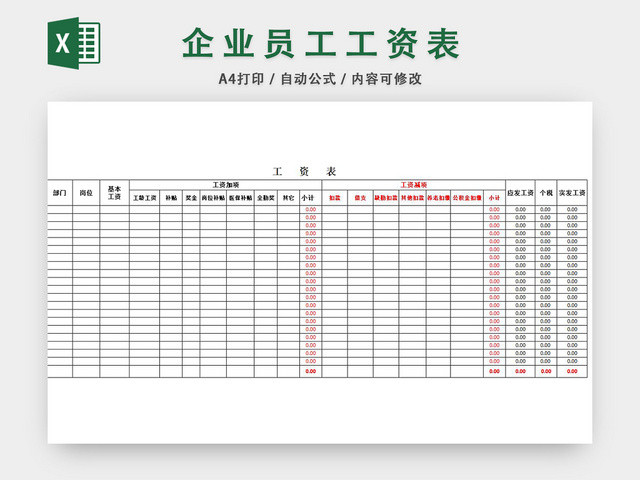Select the 实发工资 column header
Image resolution: width=640 pixels, height=480 pixels.
point(572,193)
